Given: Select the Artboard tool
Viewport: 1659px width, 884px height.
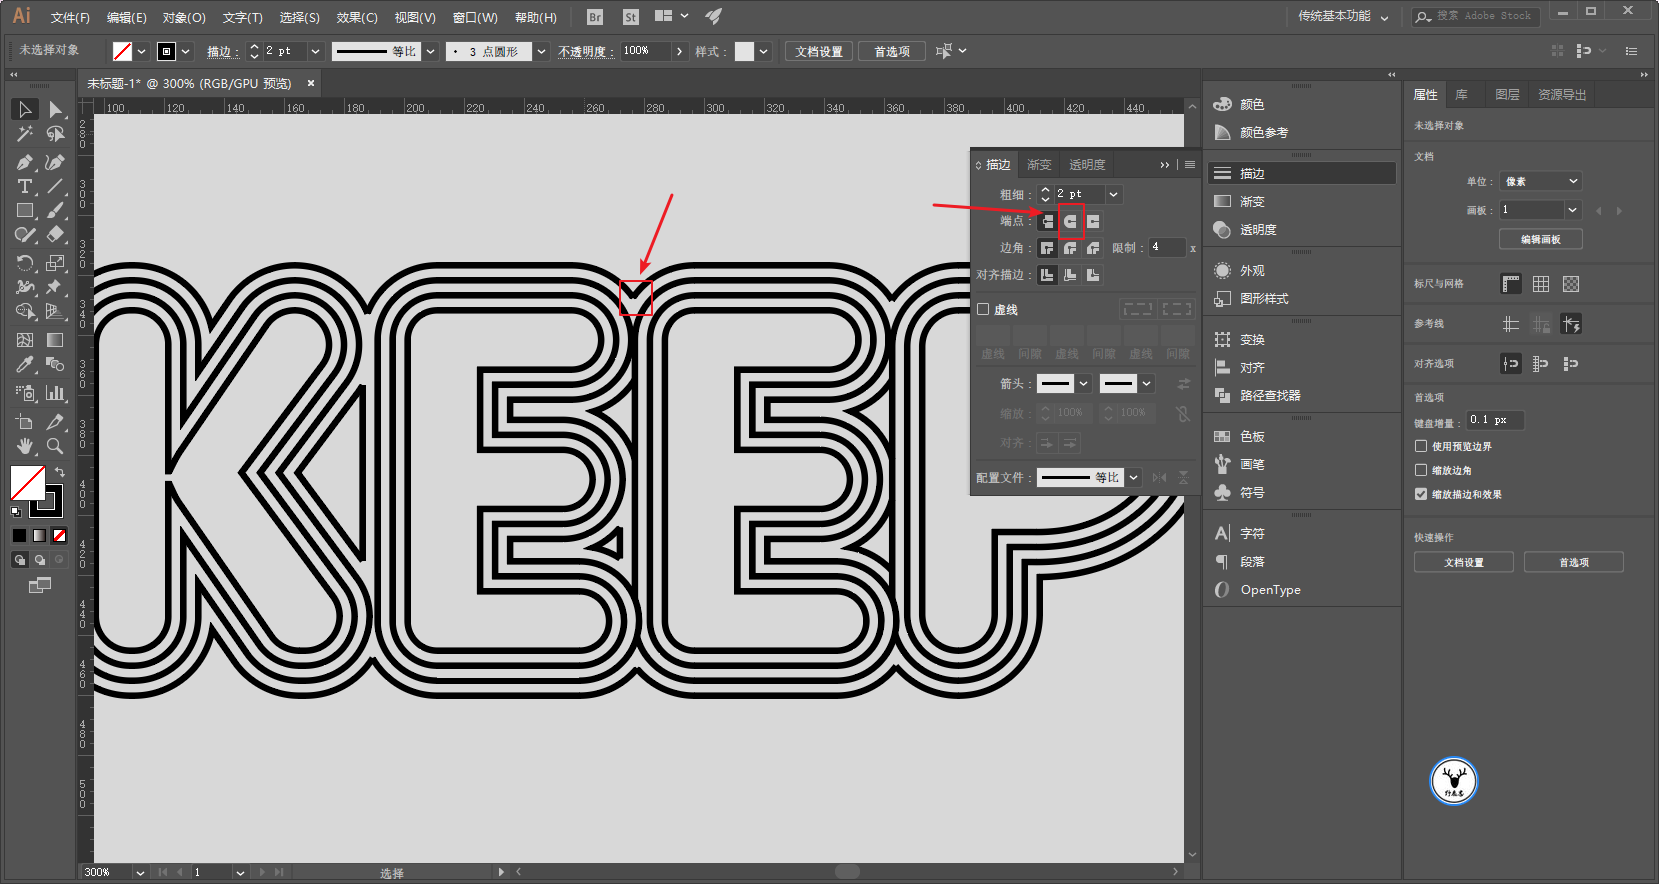Looking at the screenshot, I should click(x=25, y=421).
